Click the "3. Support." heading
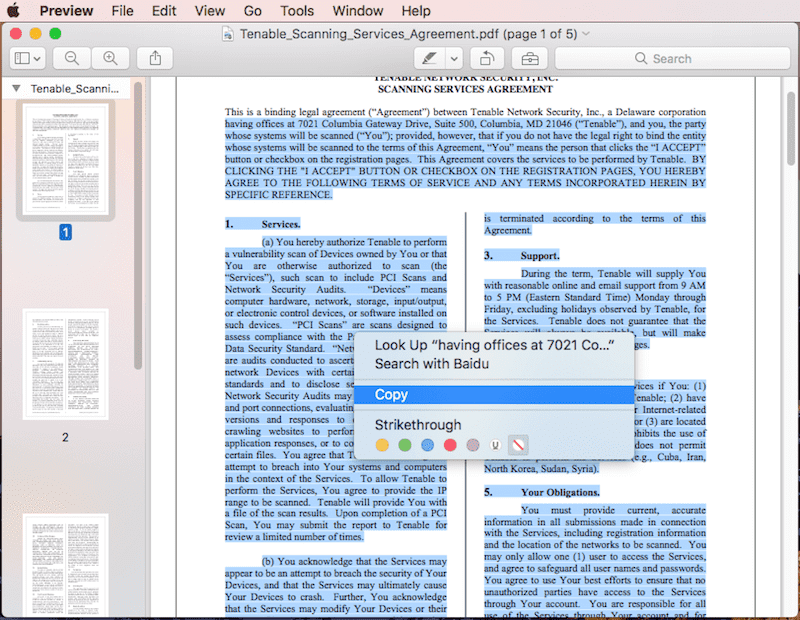 (521, 256)
